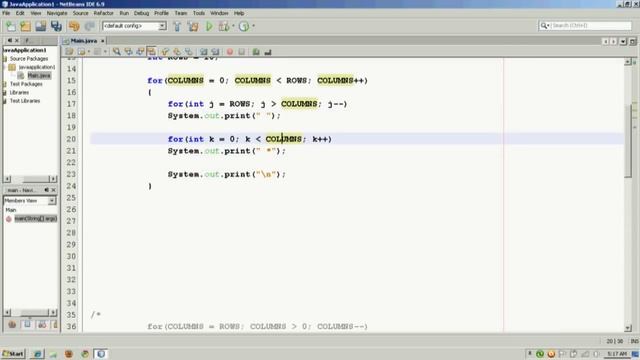640x360 pixels.
Task: Click the Redo toolbar icon
Action: coord(89,26)
